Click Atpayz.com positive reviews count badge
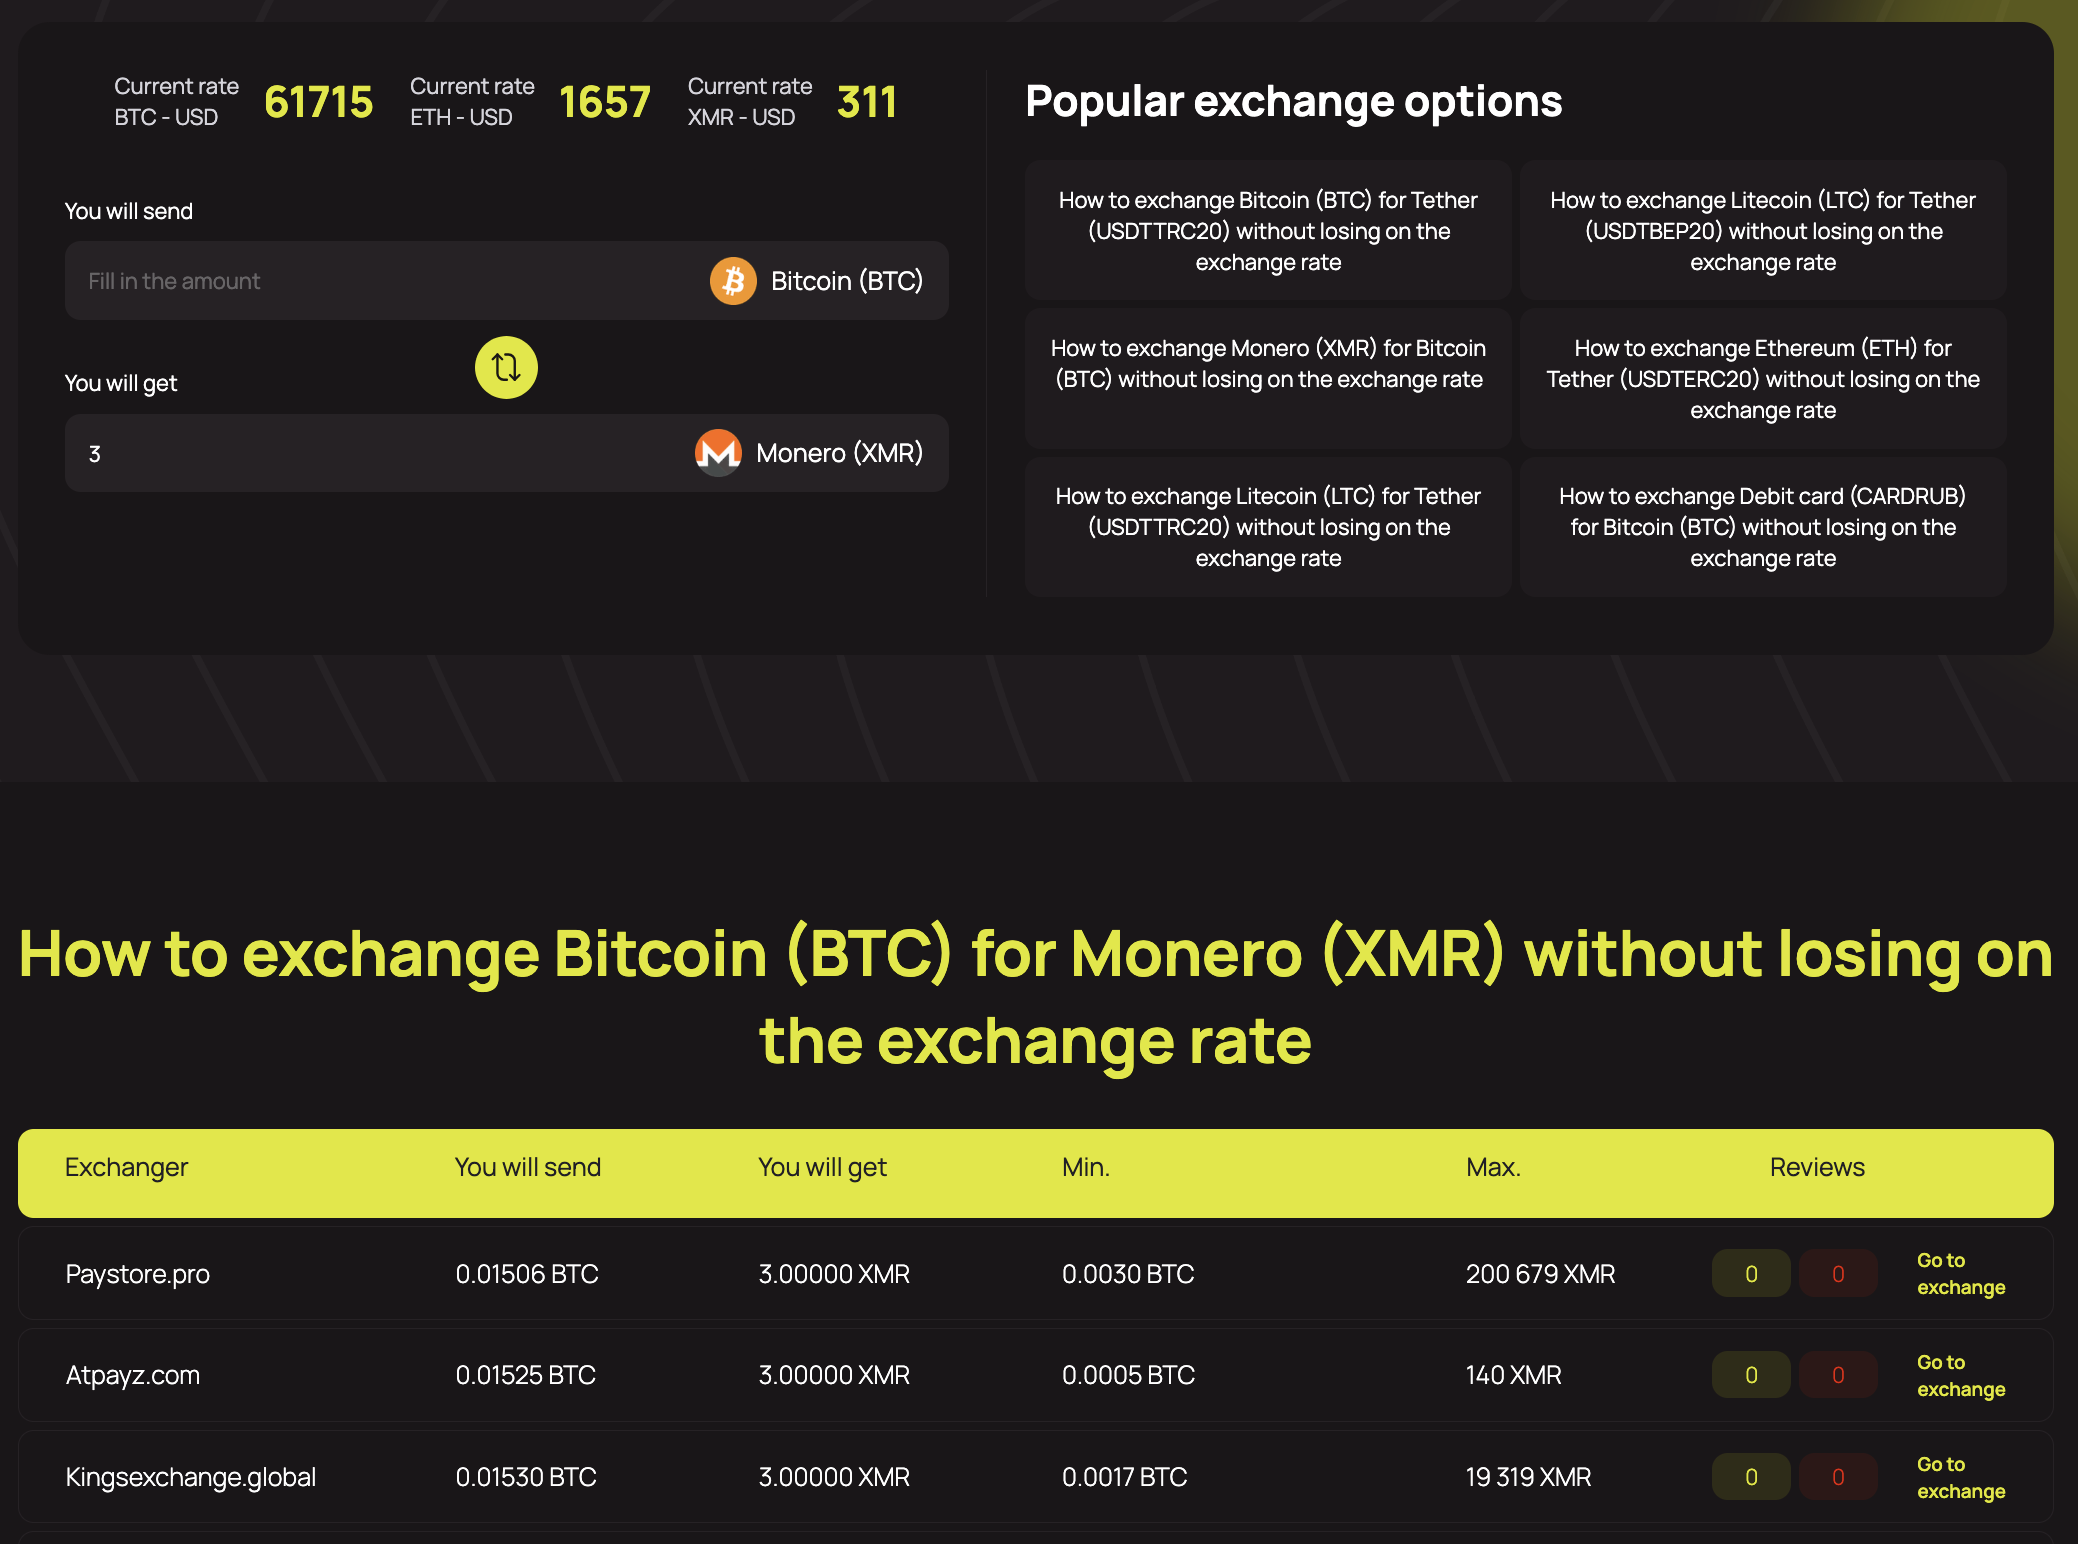 [x=1751, y=1375]
